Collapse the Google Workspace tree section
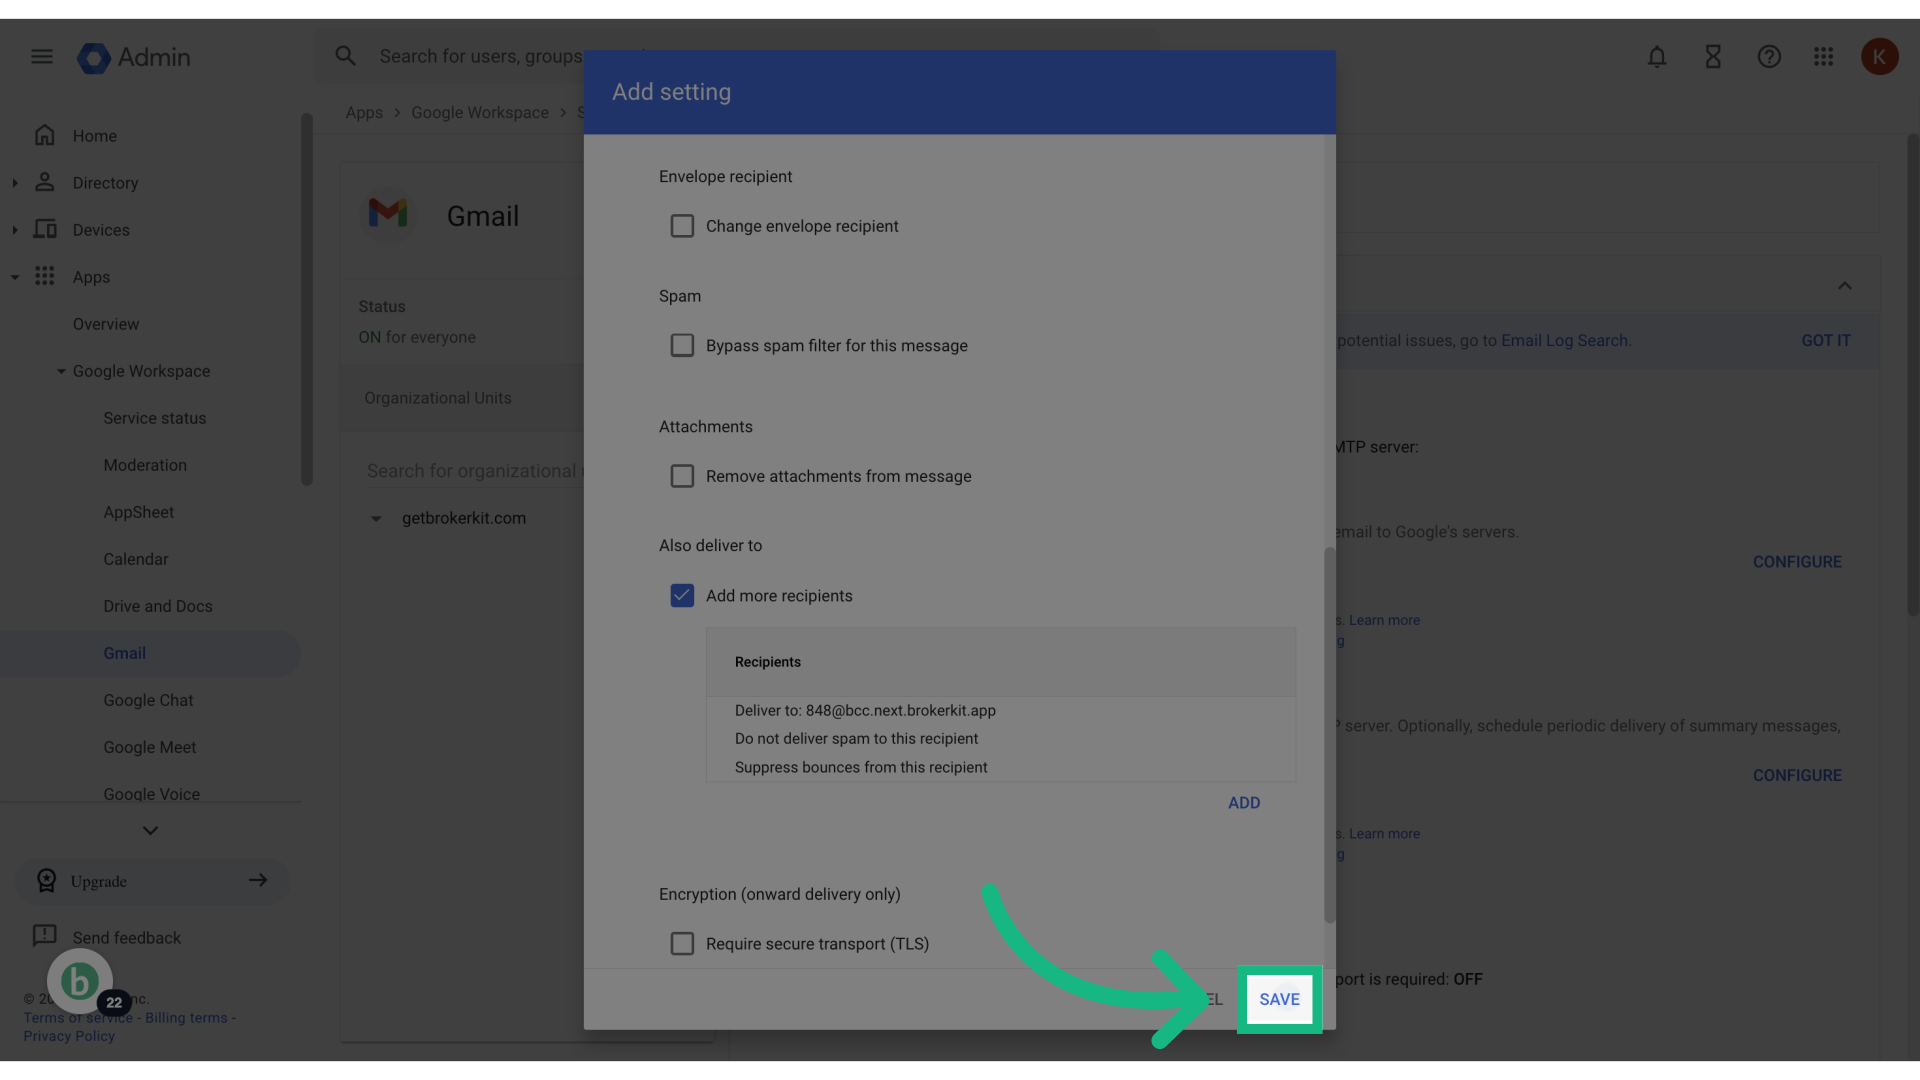 coord(61,371)
